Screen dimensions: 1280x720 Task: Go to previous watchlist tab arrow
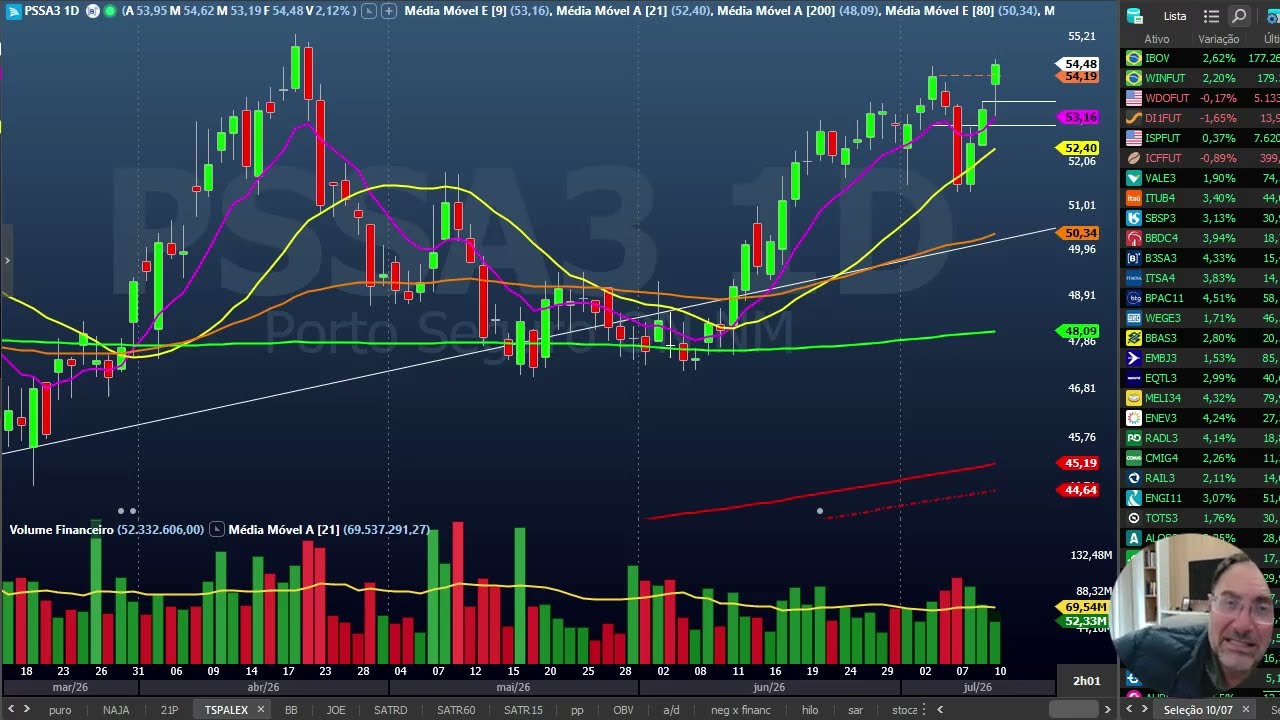pos(1130,710)
